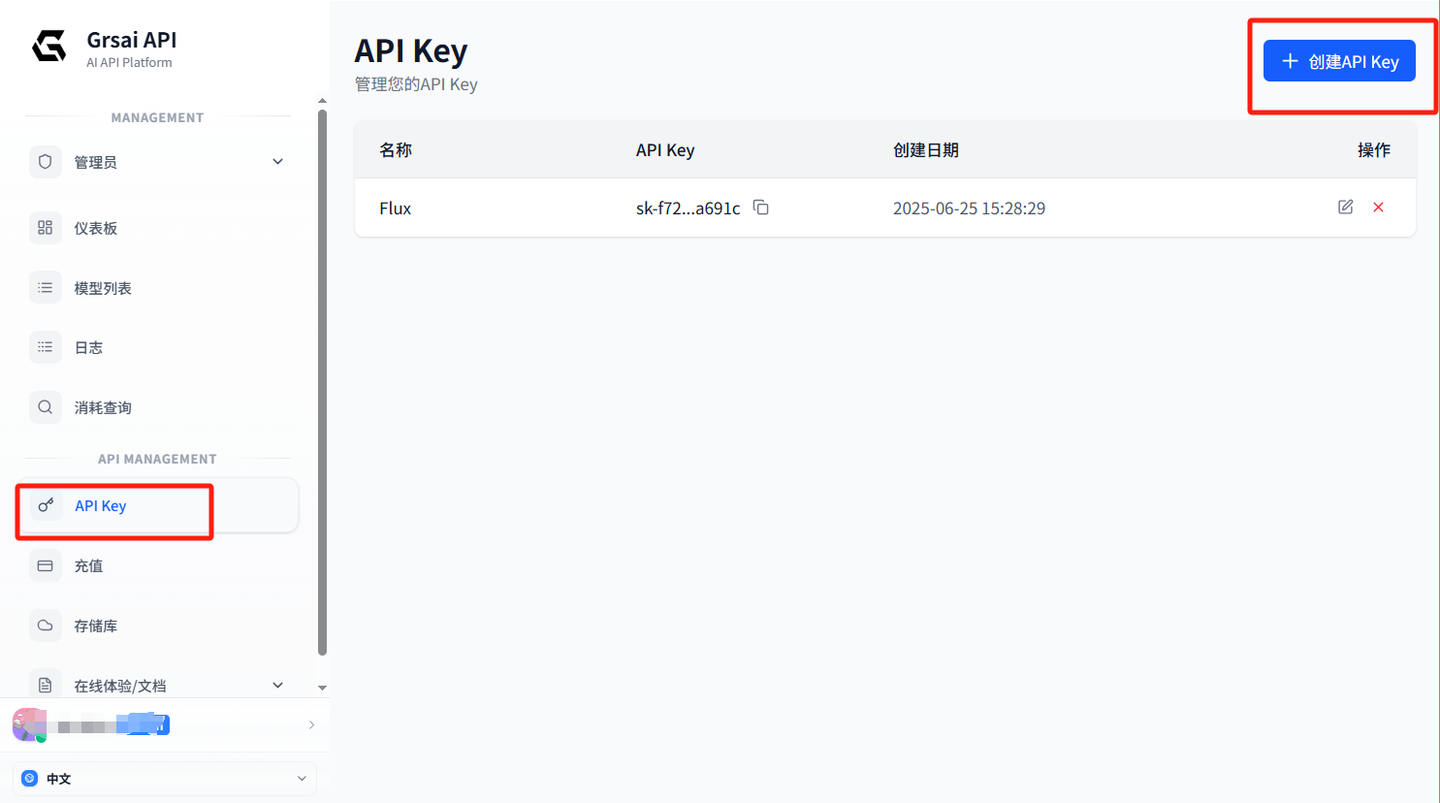Viewport: 1440px width, 803px height.
Task: Expand the 在线体验/文档 menu
Action: point(278,685)
